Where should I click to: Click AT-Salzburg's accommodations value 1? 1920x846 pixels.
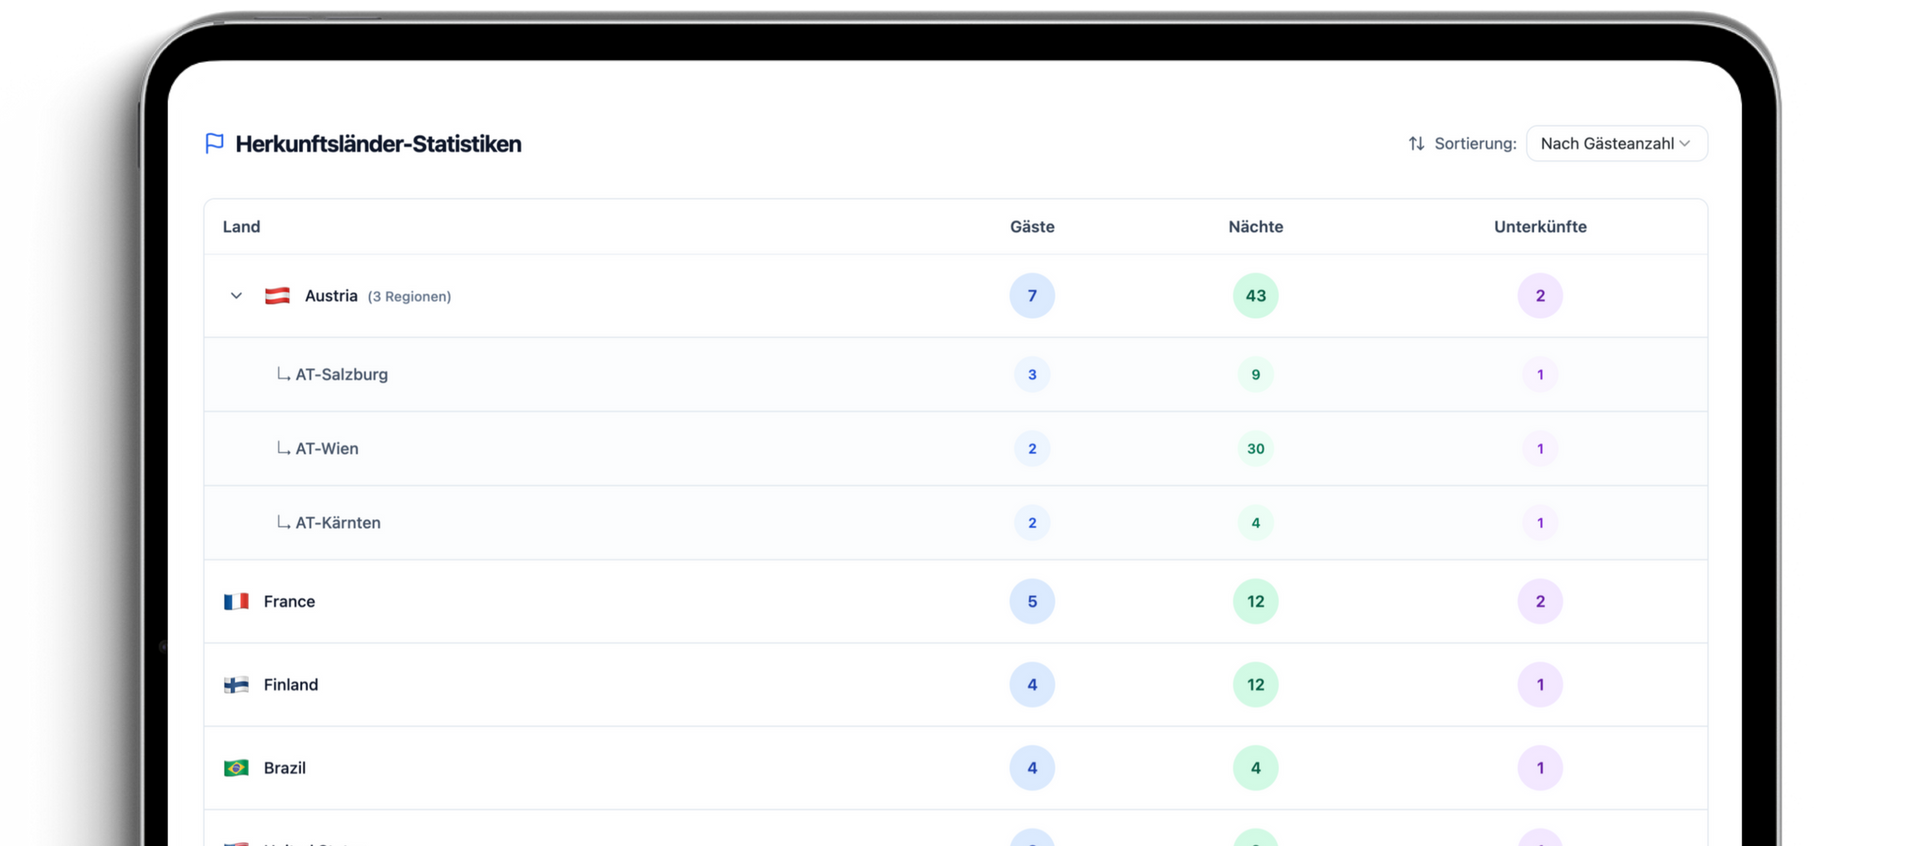pyautogui.click(x=1540, y=375)
